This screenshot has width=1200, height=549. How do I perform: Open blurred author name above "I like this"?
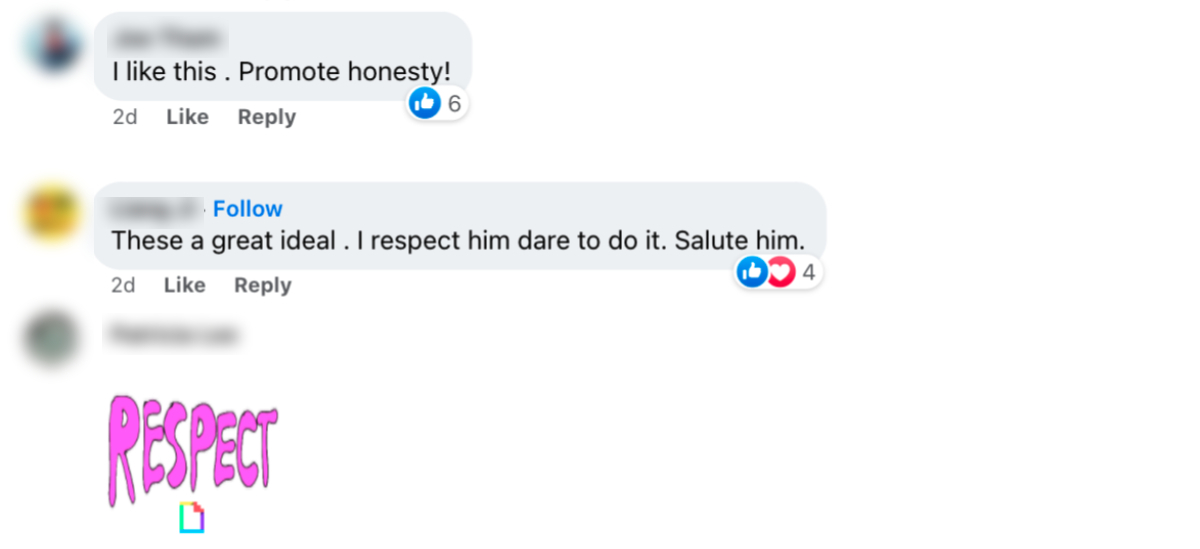tap(167, 39)
